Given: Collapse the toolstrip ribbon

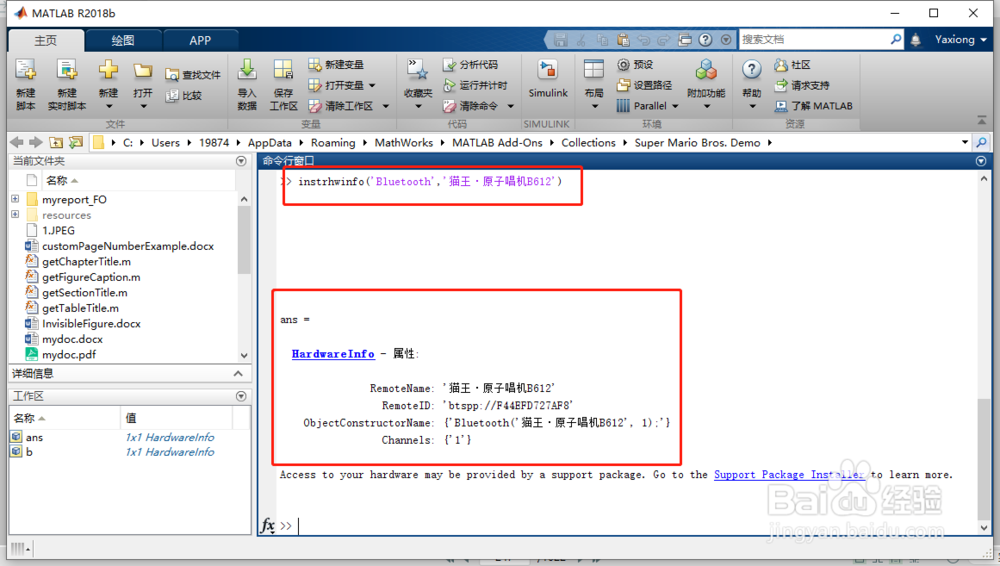Looking at the screenshot, I should point(982,120).
